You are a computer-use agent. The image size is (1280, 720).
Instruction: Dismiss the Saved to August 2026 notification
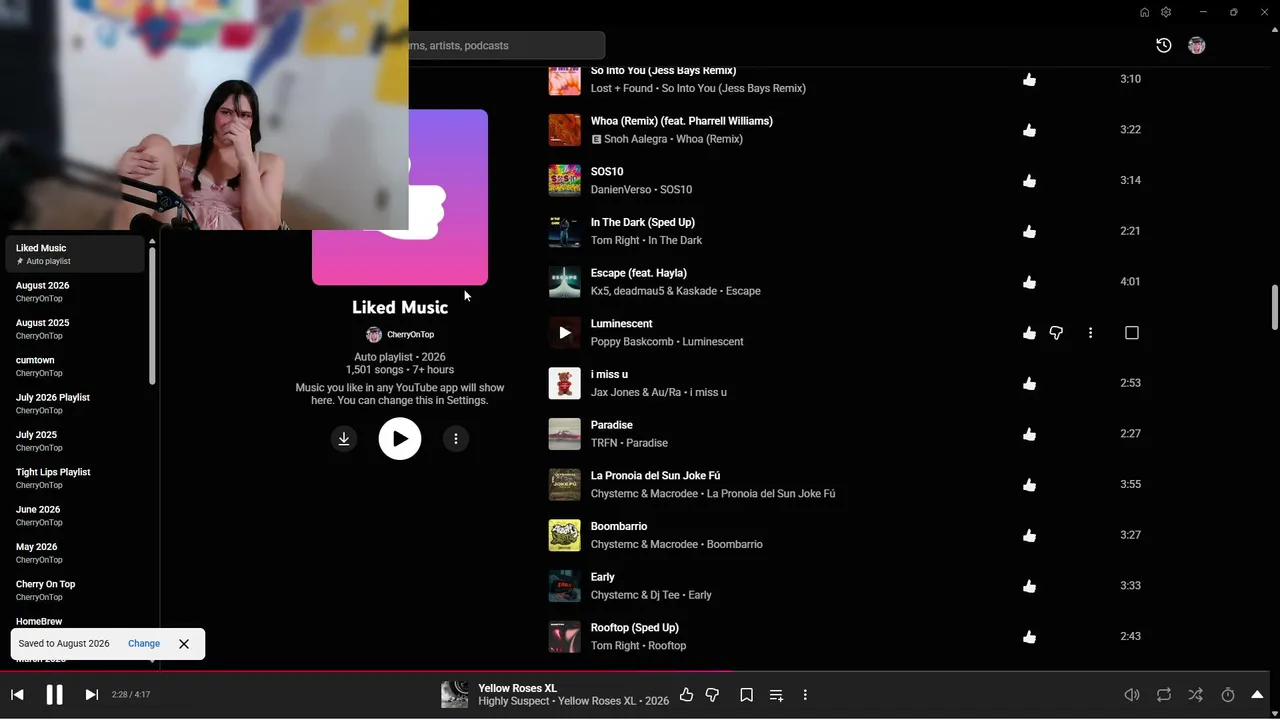tap(184, 644)
